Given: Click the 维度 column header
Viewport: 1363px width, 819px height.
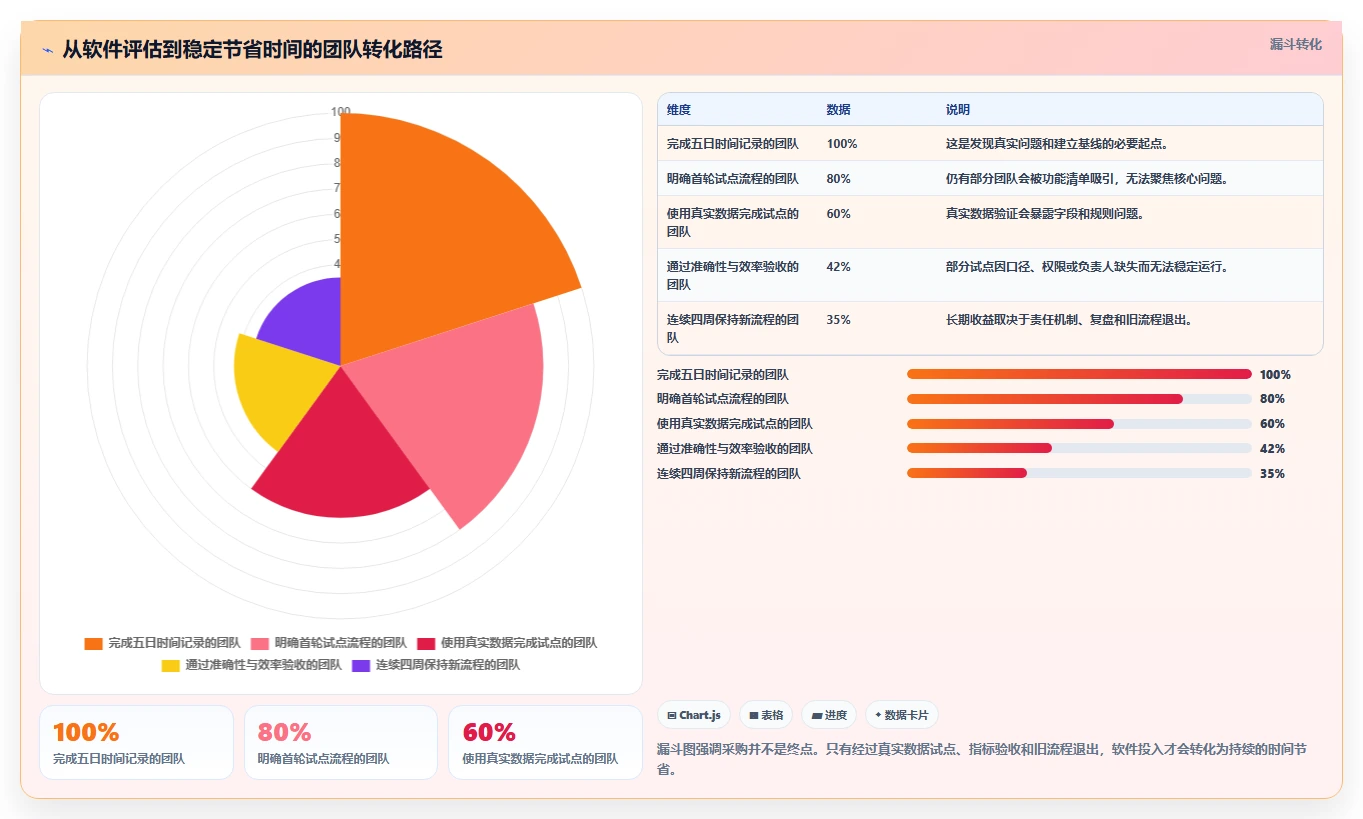Looking at the screenshot, I should (679, 110).
